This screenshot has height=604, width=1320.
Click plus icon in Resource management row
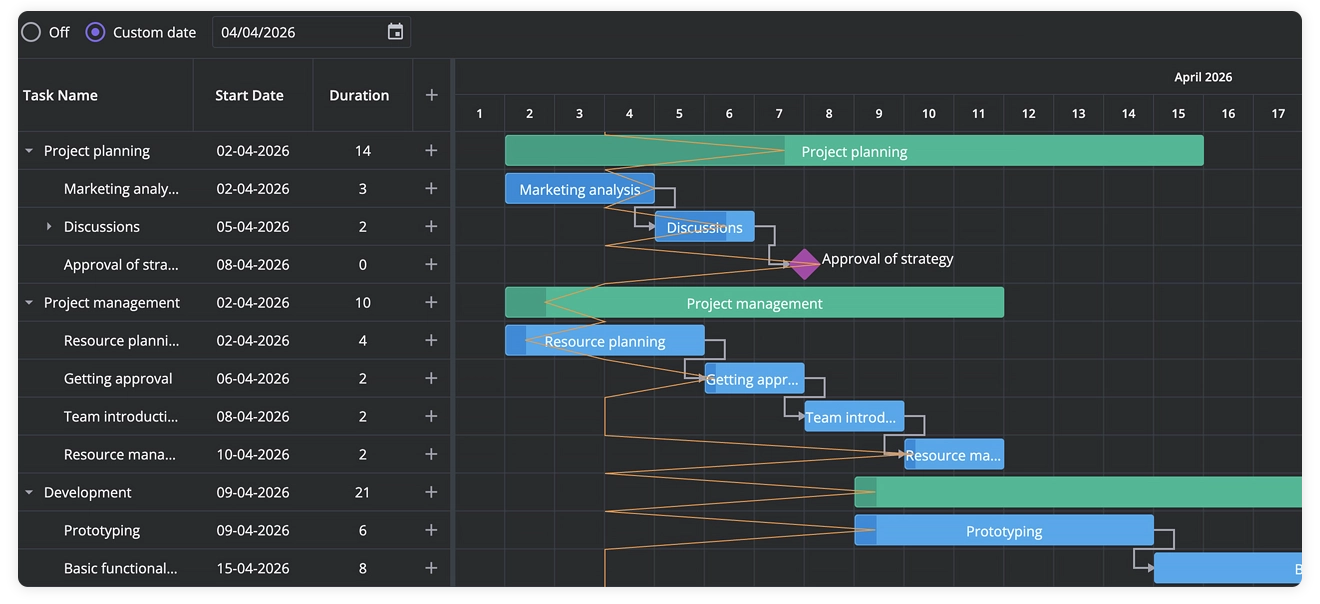(x=431, y=455)
